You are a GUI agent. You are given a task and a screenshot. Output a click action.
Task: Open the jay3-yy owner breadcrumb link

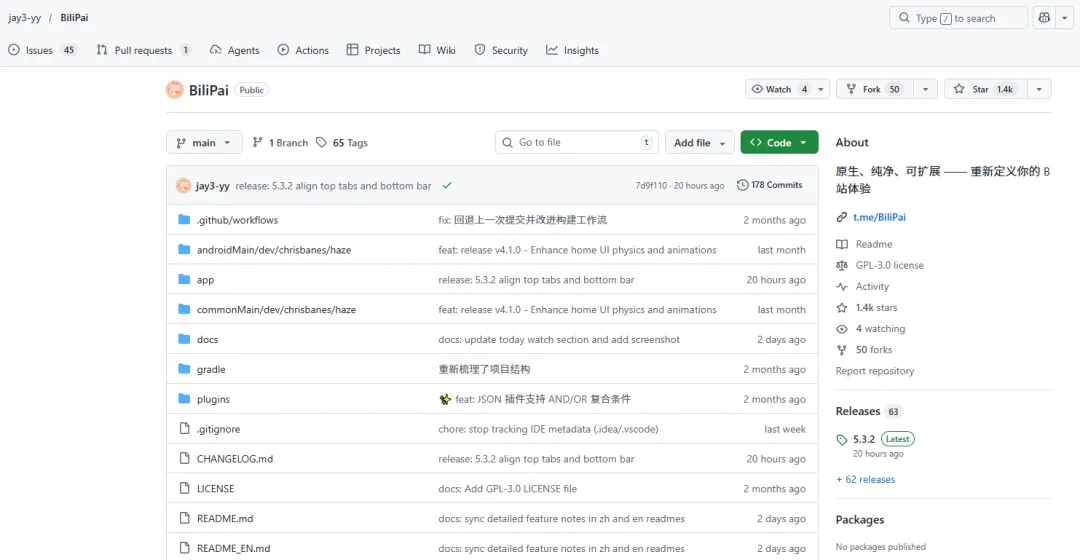(x=24, y=18)
